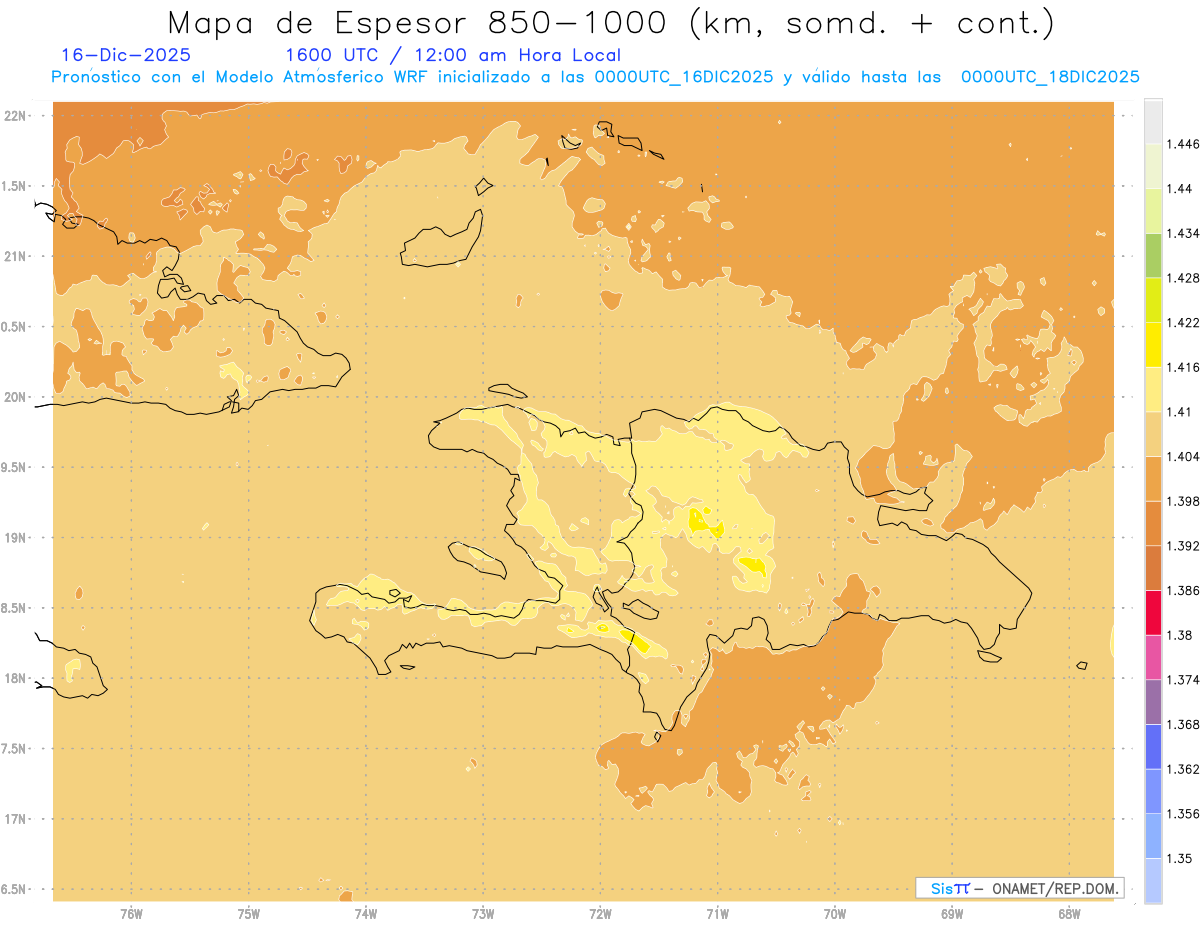Viewport: 1200px width, 927px height.
Task: Click the colorbar value '1.35'
Action: [1179, 858]
